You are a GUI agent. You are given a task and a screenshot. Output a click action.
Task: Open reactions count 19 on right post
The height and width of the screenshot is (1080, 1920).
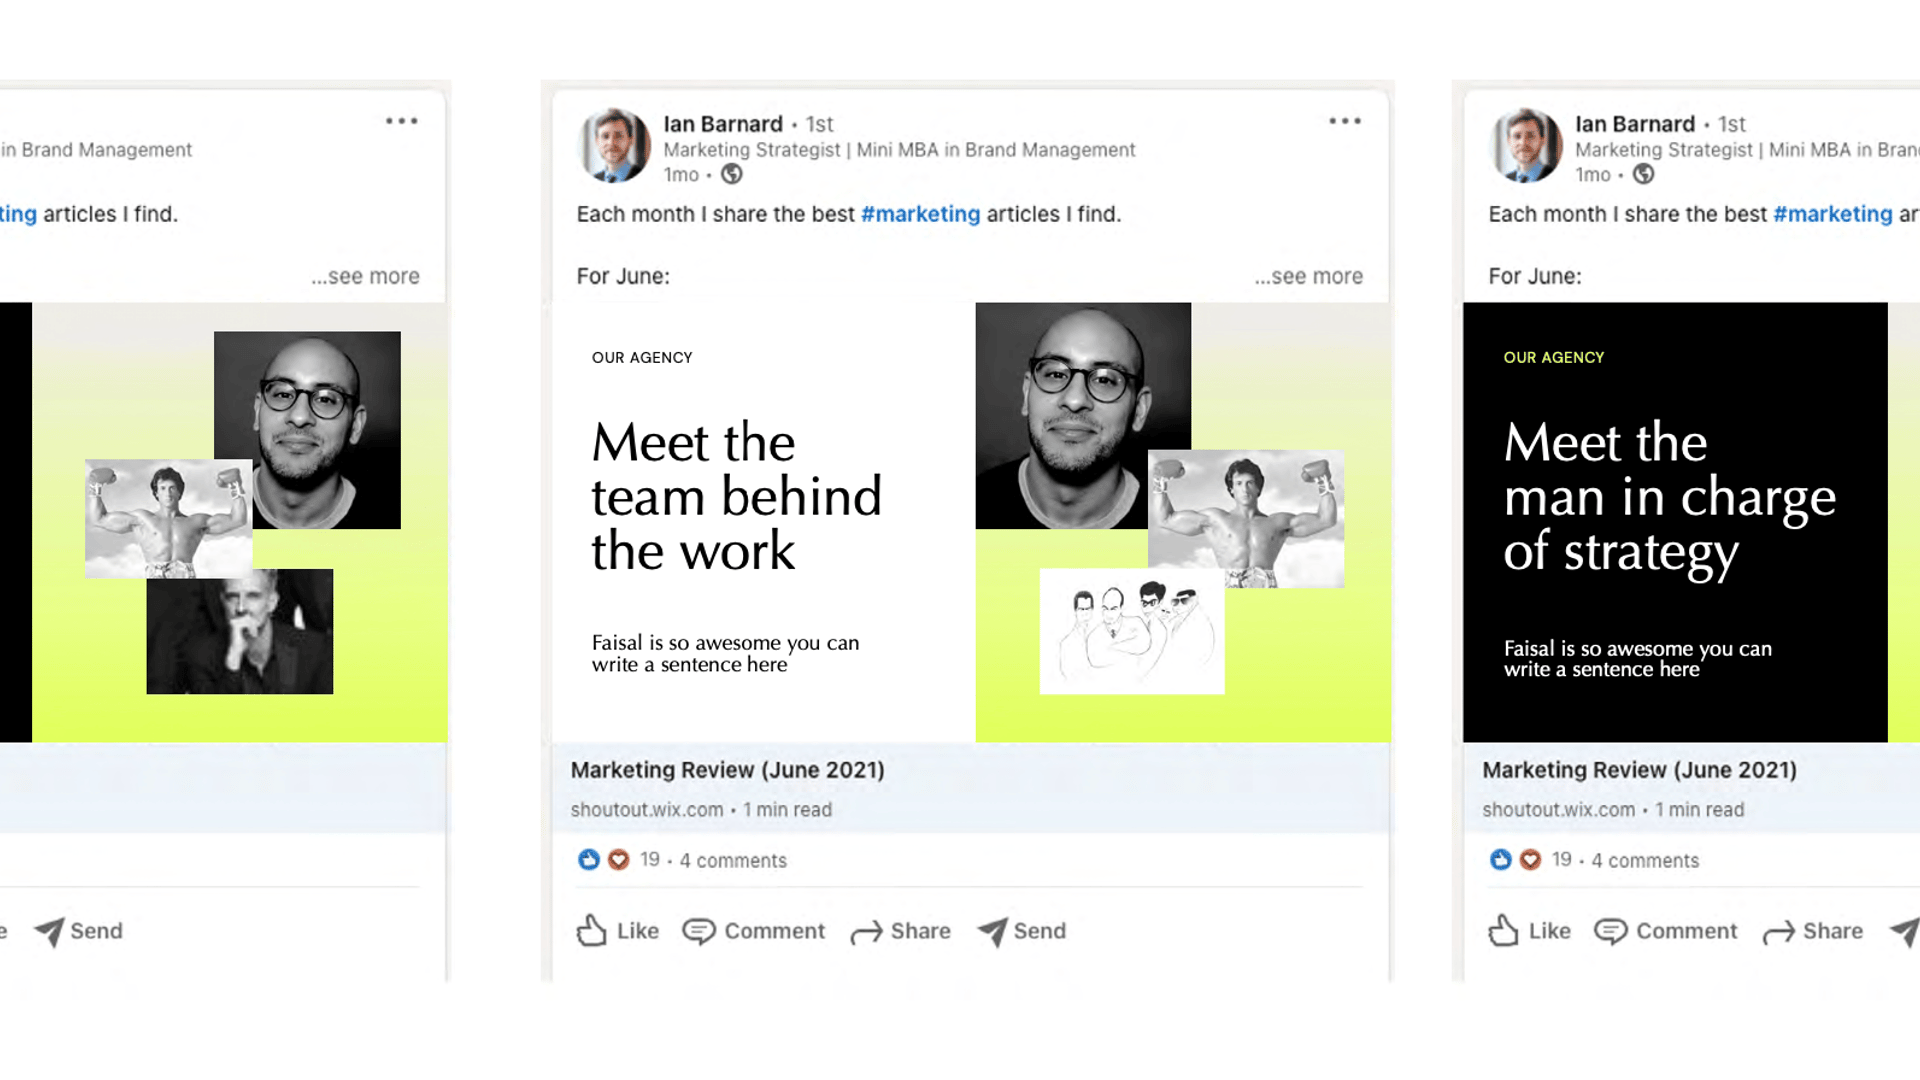1561,860
